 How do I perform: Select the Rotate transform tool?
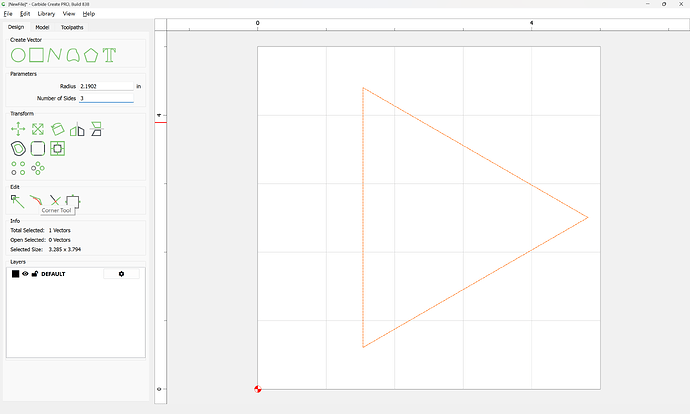[x=58, y=129]
